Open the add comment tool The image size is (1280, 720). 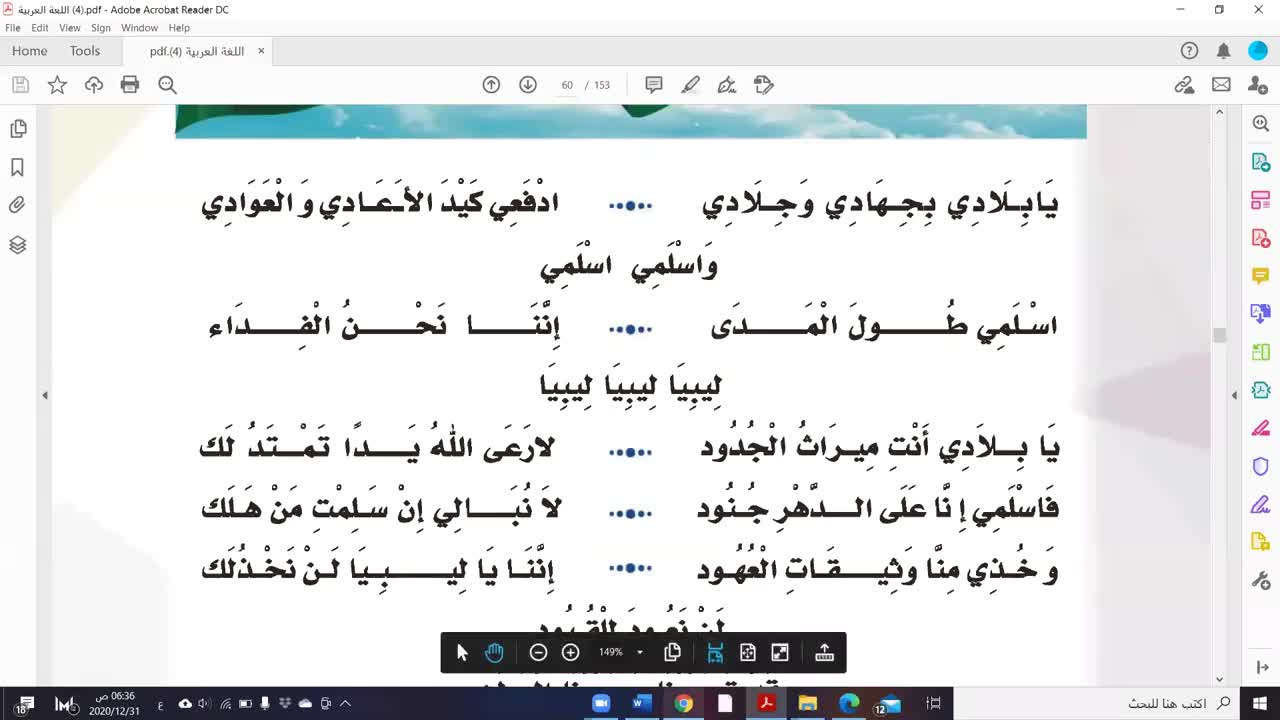[x=654, y=85]
